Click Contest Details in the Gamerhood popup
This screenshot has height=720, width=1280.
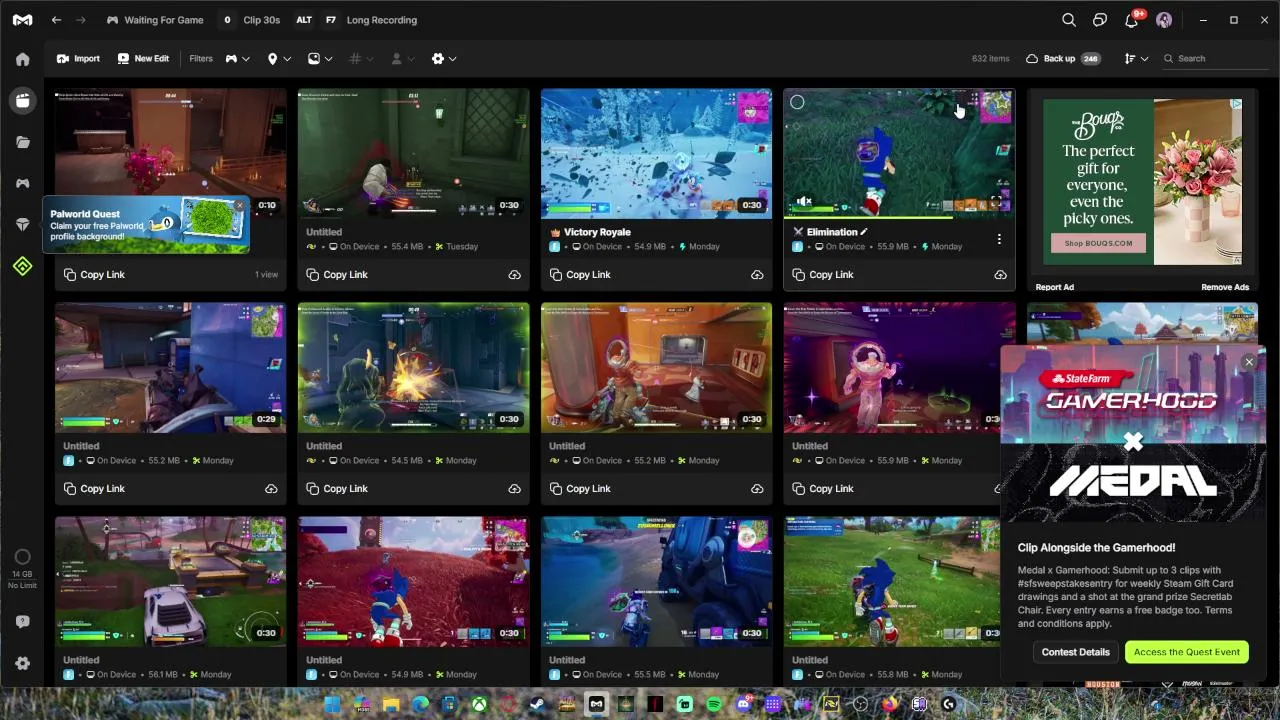pos(1075,652)
